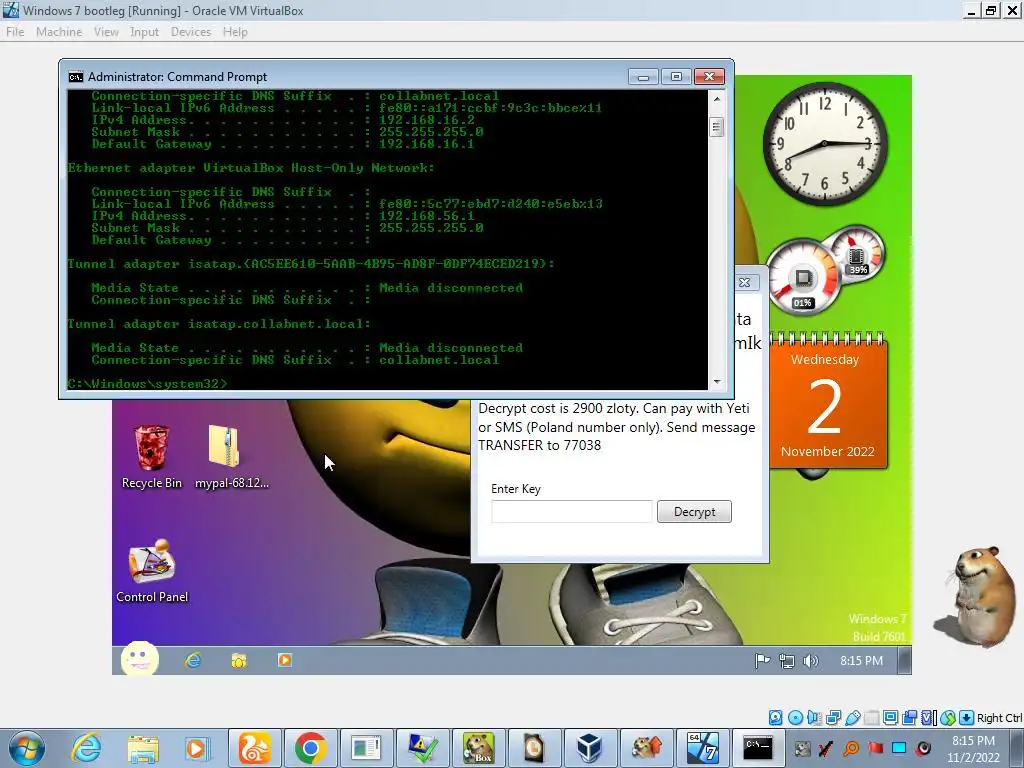Click the analog clock gadget
This screenshot has width=1024, height=768.
[x=825, y=144]
